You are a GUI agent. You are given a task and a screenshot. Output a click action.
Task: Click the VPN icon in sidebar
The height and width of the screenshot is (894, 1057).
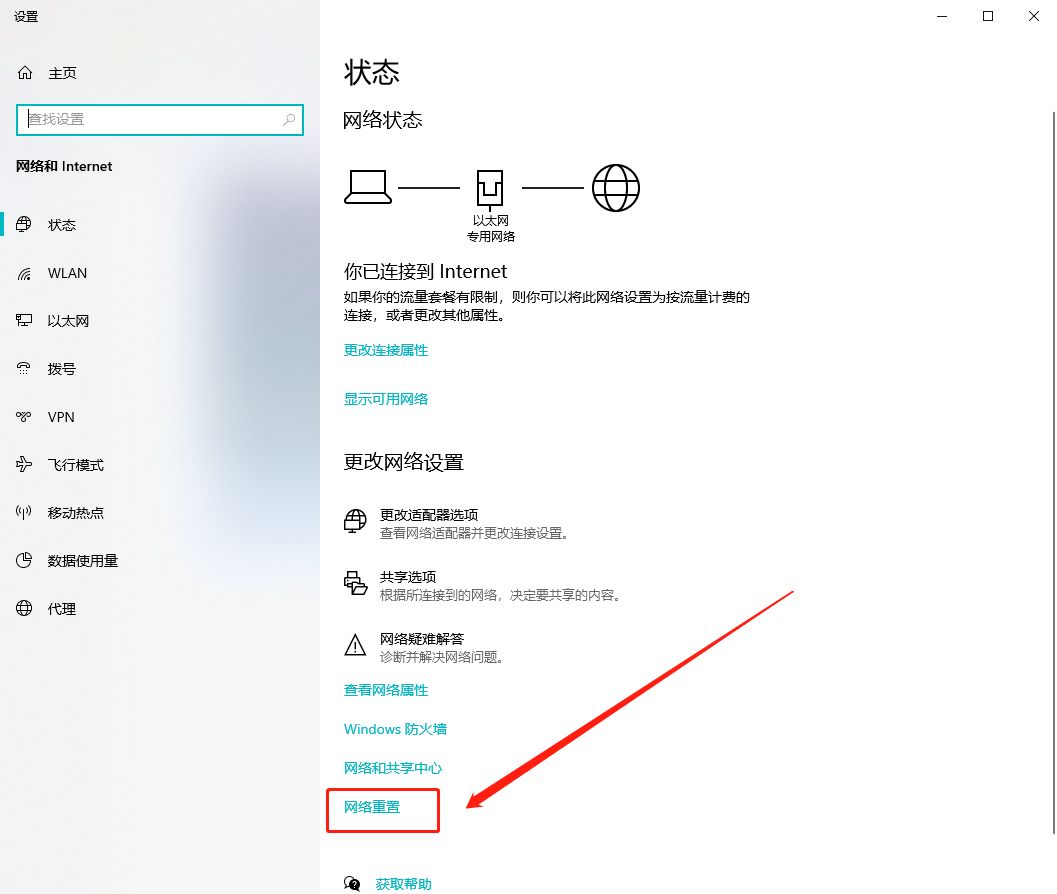(24, 417)
